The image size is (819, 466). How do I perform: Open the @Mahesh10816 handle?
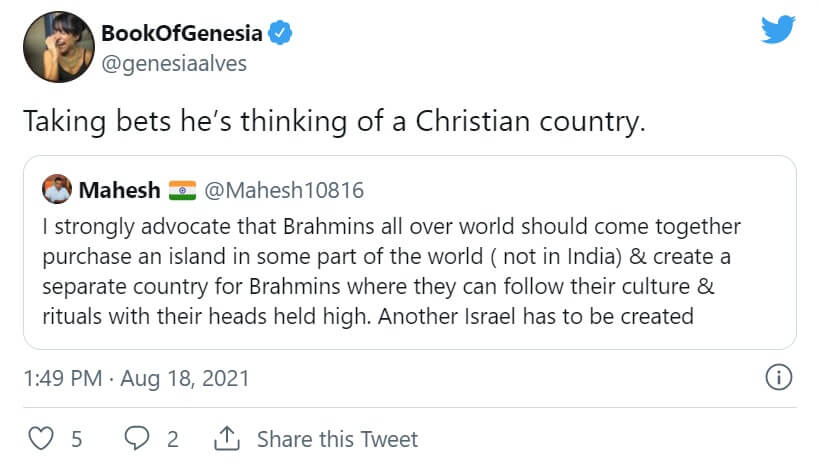point(284,189)
